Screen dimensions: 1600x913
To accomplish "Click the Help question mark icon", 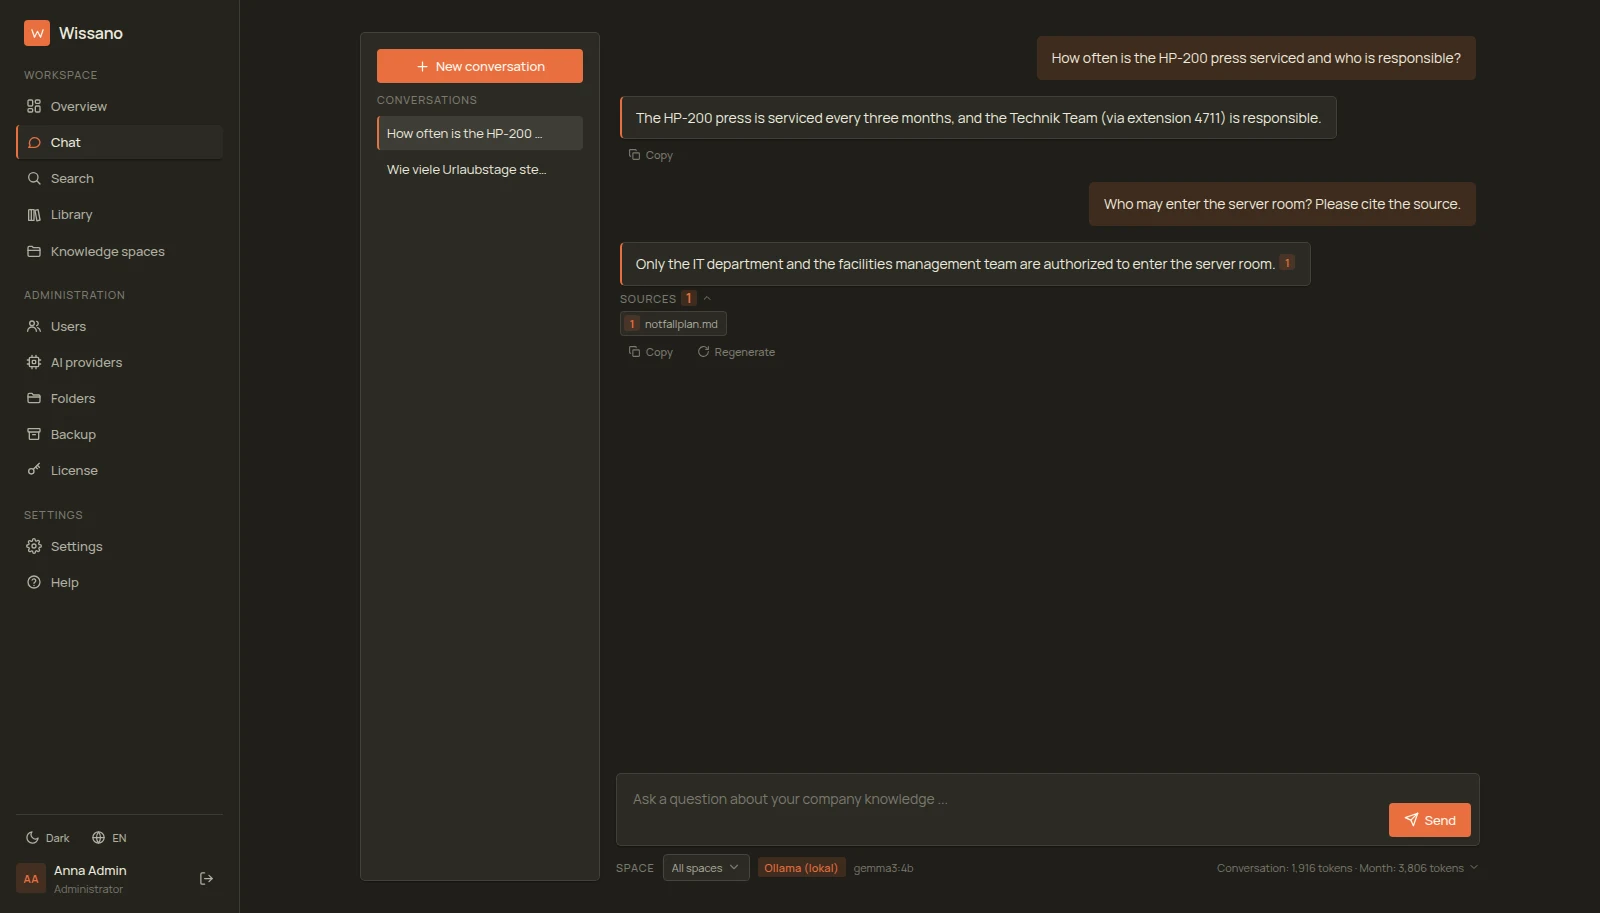I will coord(34,582).
